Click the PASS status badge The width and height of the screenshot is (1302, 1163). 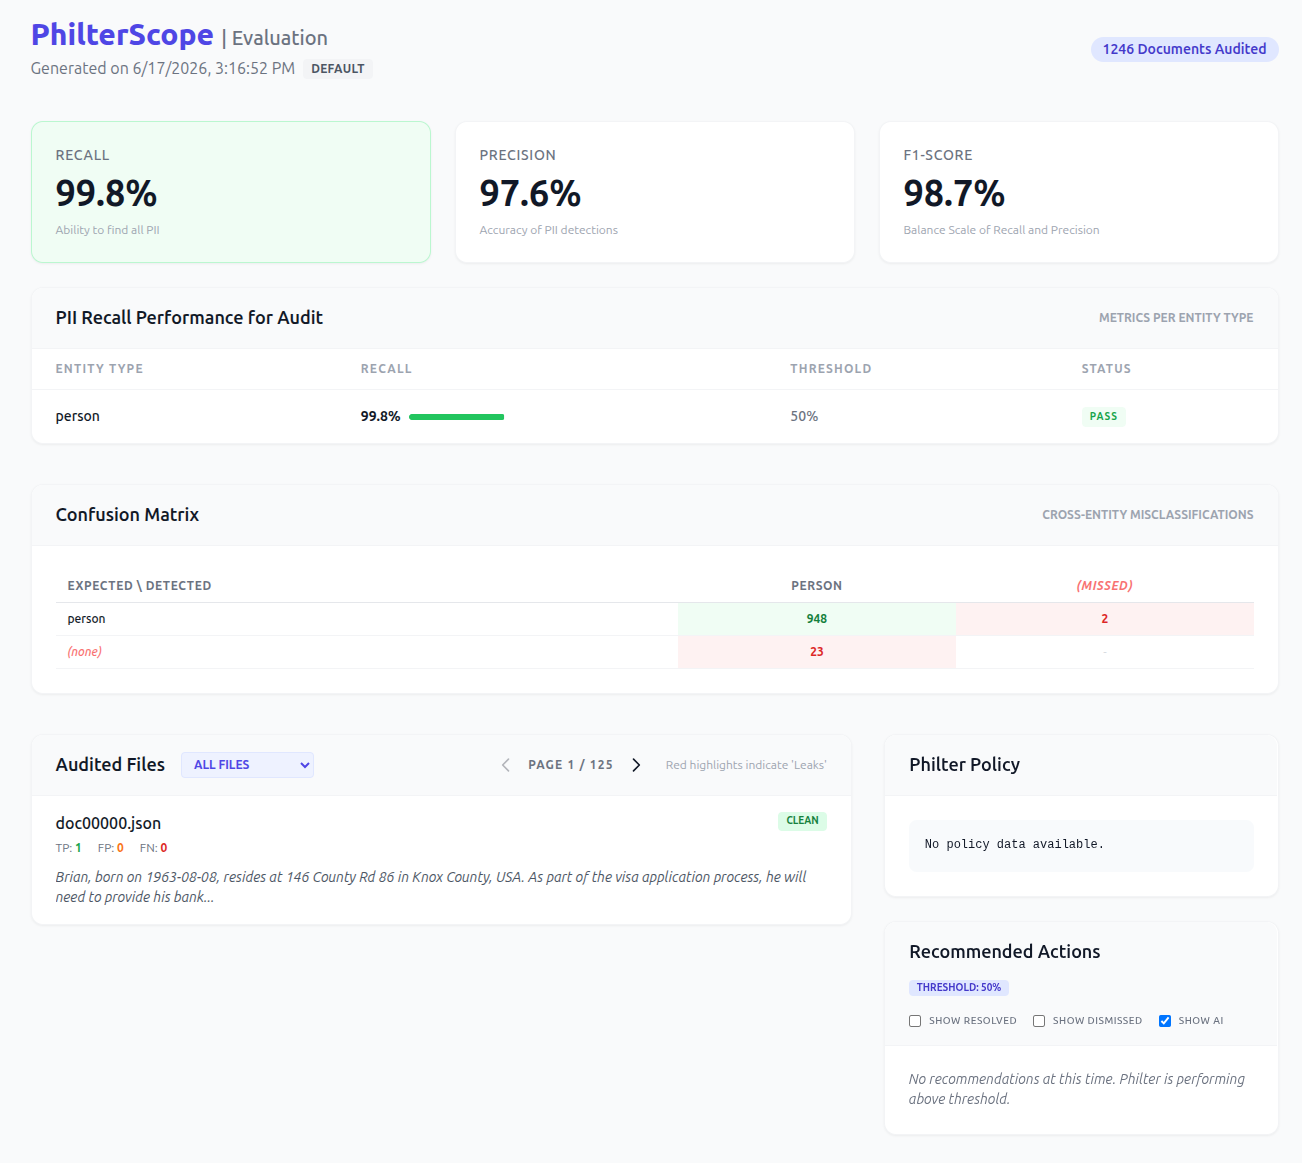(1103, 416)
